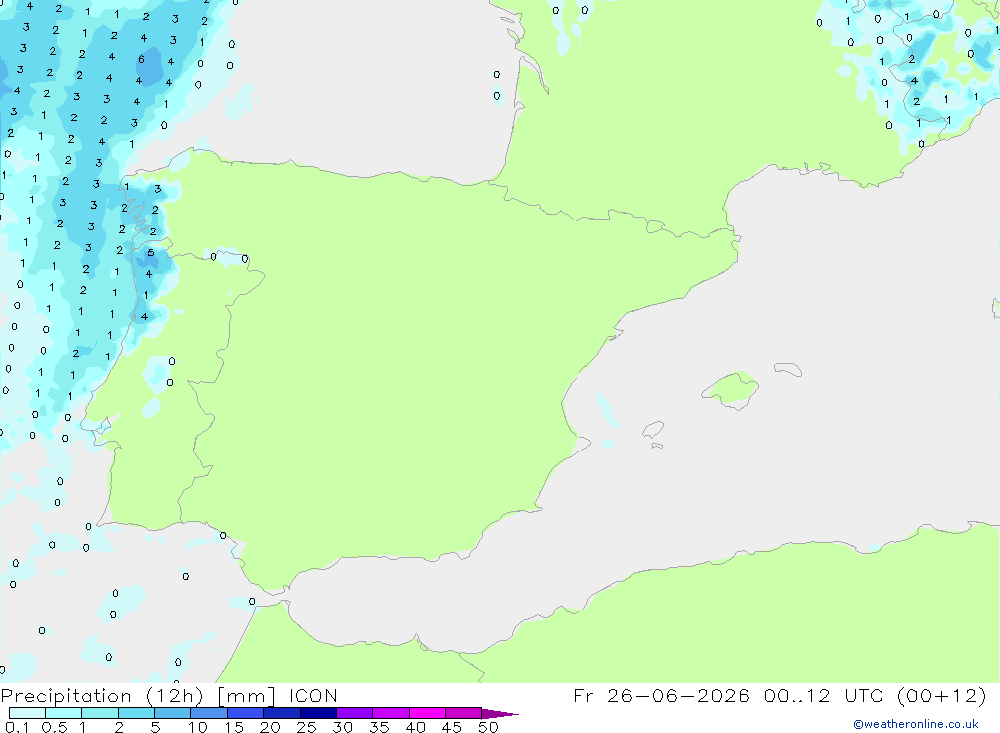Select the 45–50 mm legend swatch
1000x733 pixels.
tap(463, 713)
